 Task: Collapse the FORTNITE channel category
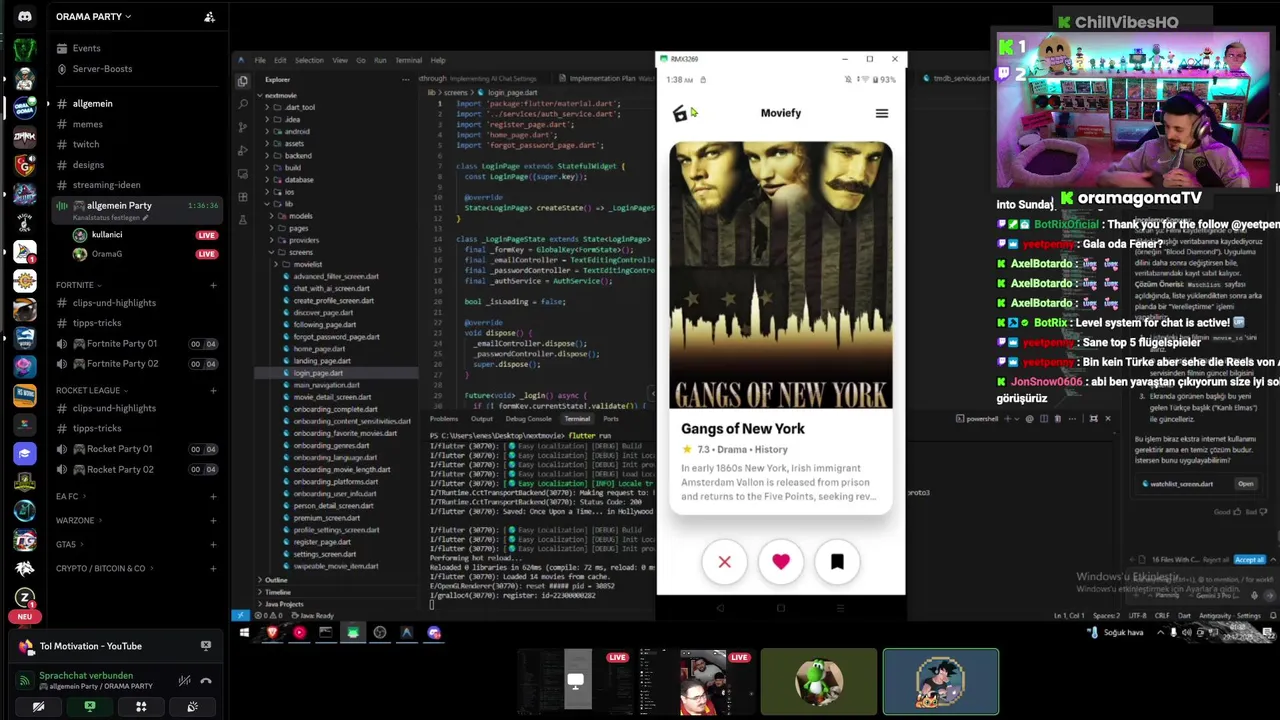click(79, 285)
